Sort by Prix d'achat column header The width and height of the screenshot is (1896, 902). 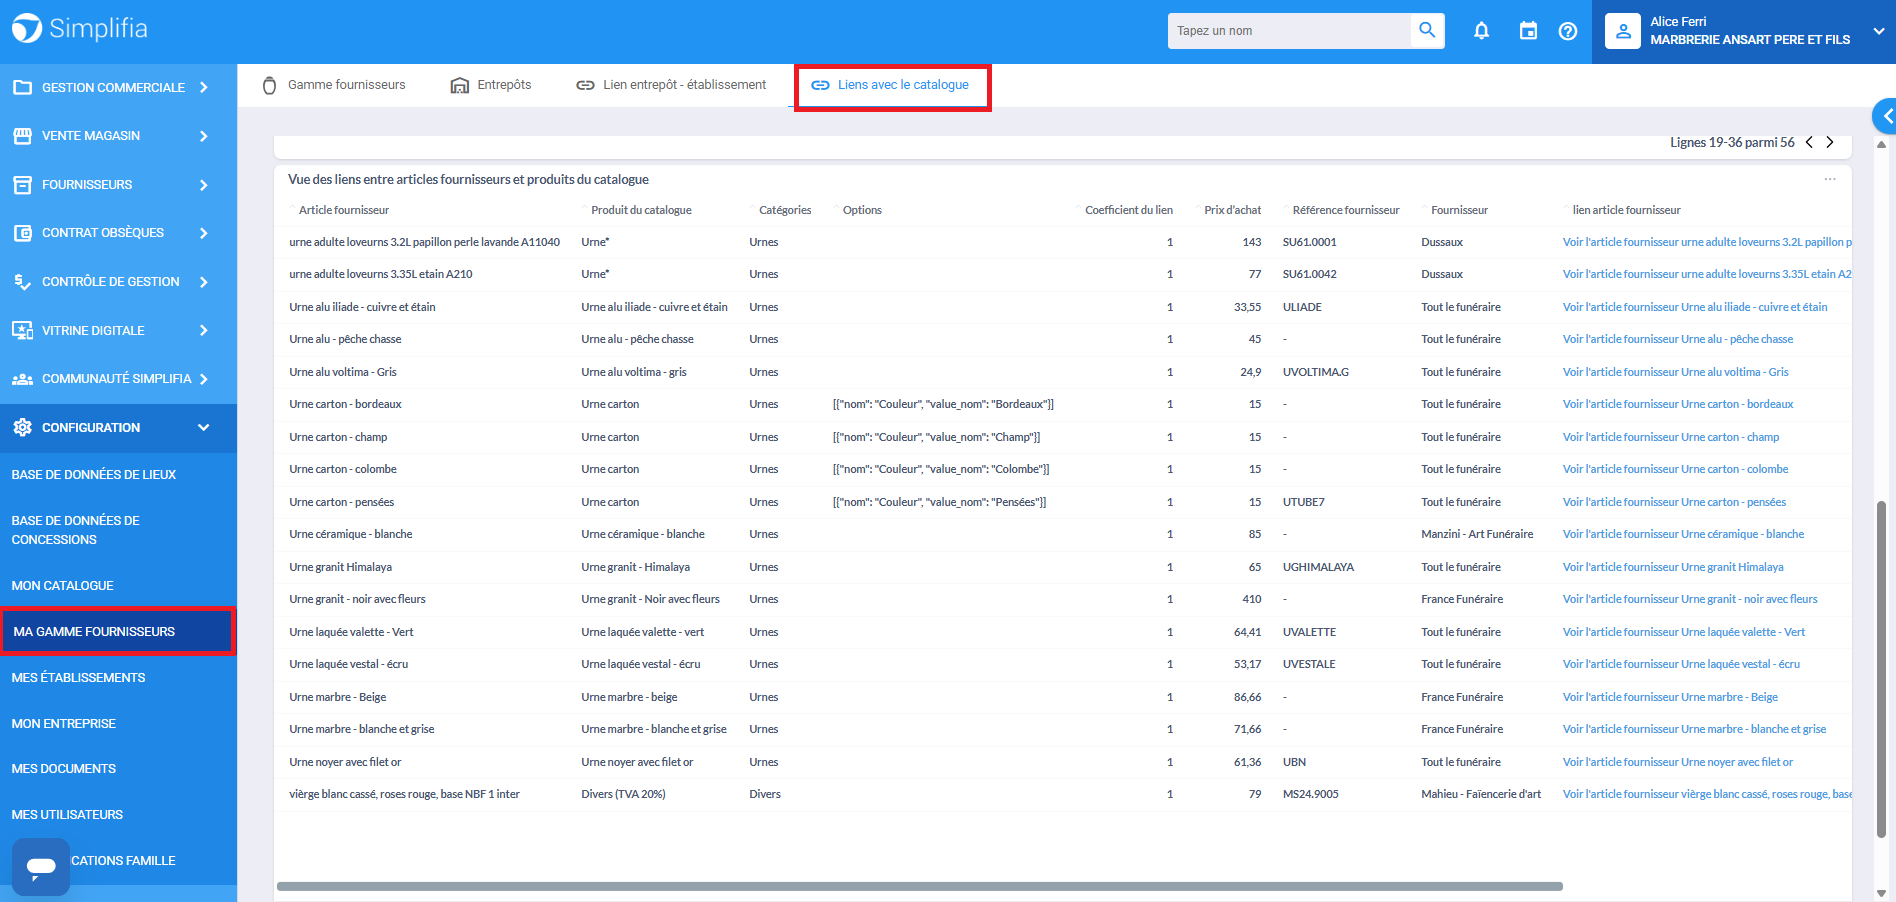click(x=1232, y=210)
